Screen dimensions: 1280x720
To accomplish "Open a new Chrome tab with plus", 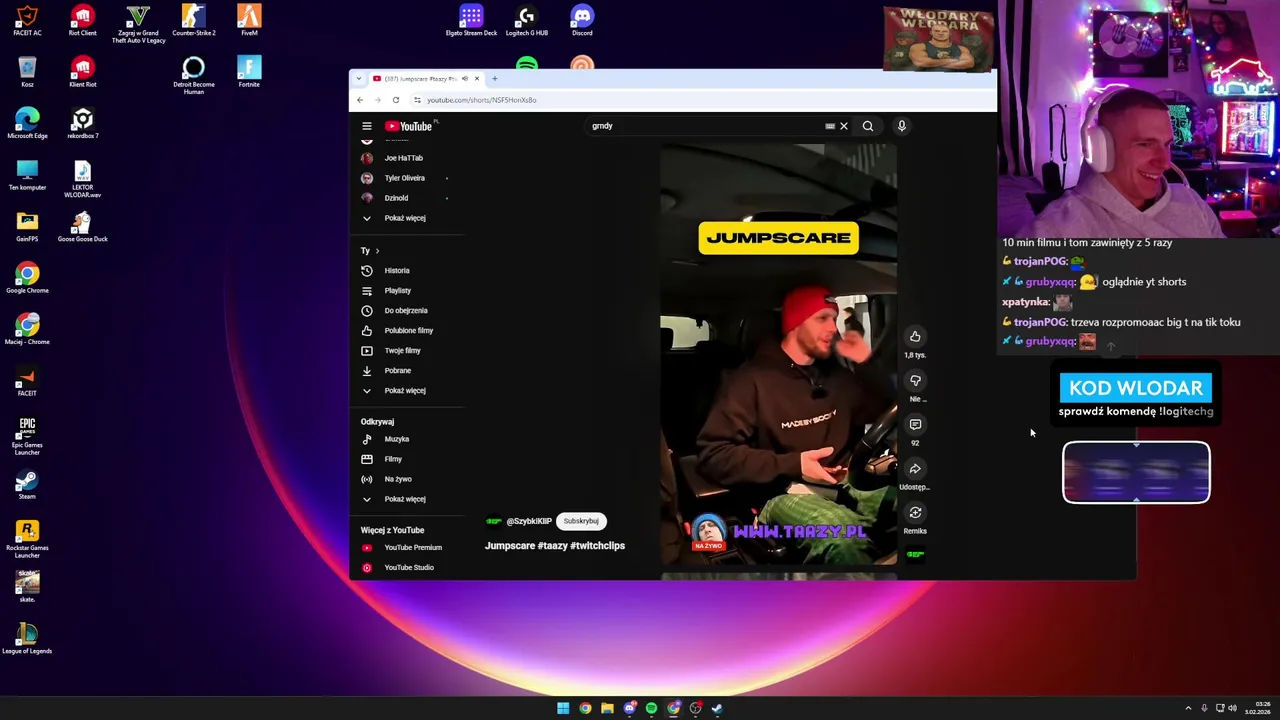I will pos(494,79).
